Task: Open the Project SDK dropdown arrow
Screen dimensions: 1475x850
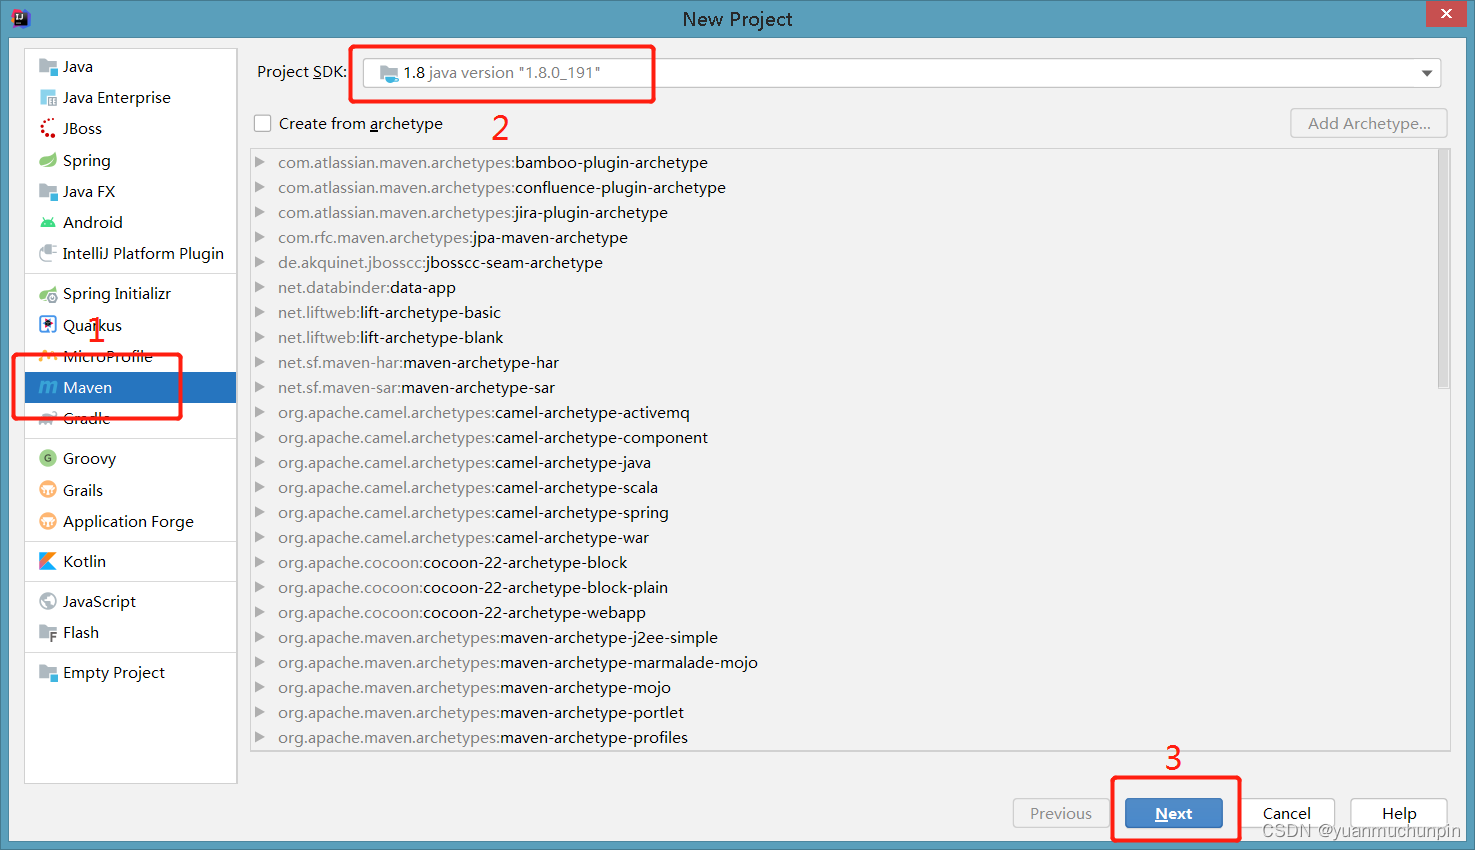Action: click(x=1427, y=73)
